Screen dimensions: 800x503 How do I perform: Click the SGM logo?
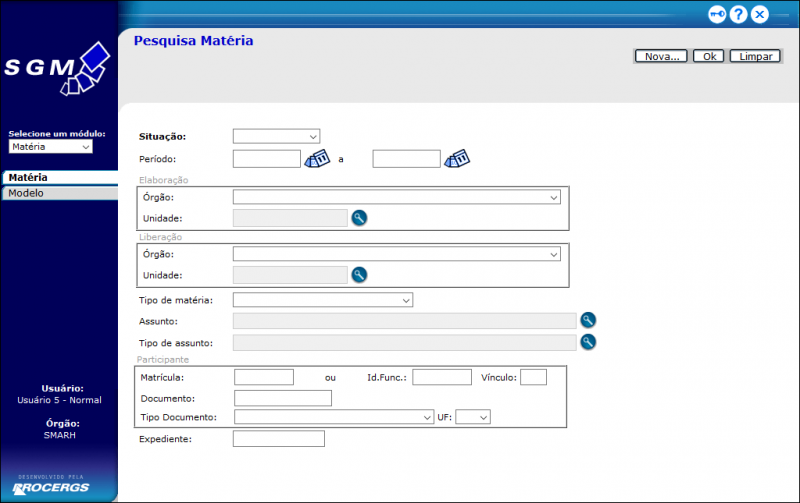pyautogui.click(x=57, y=68)
